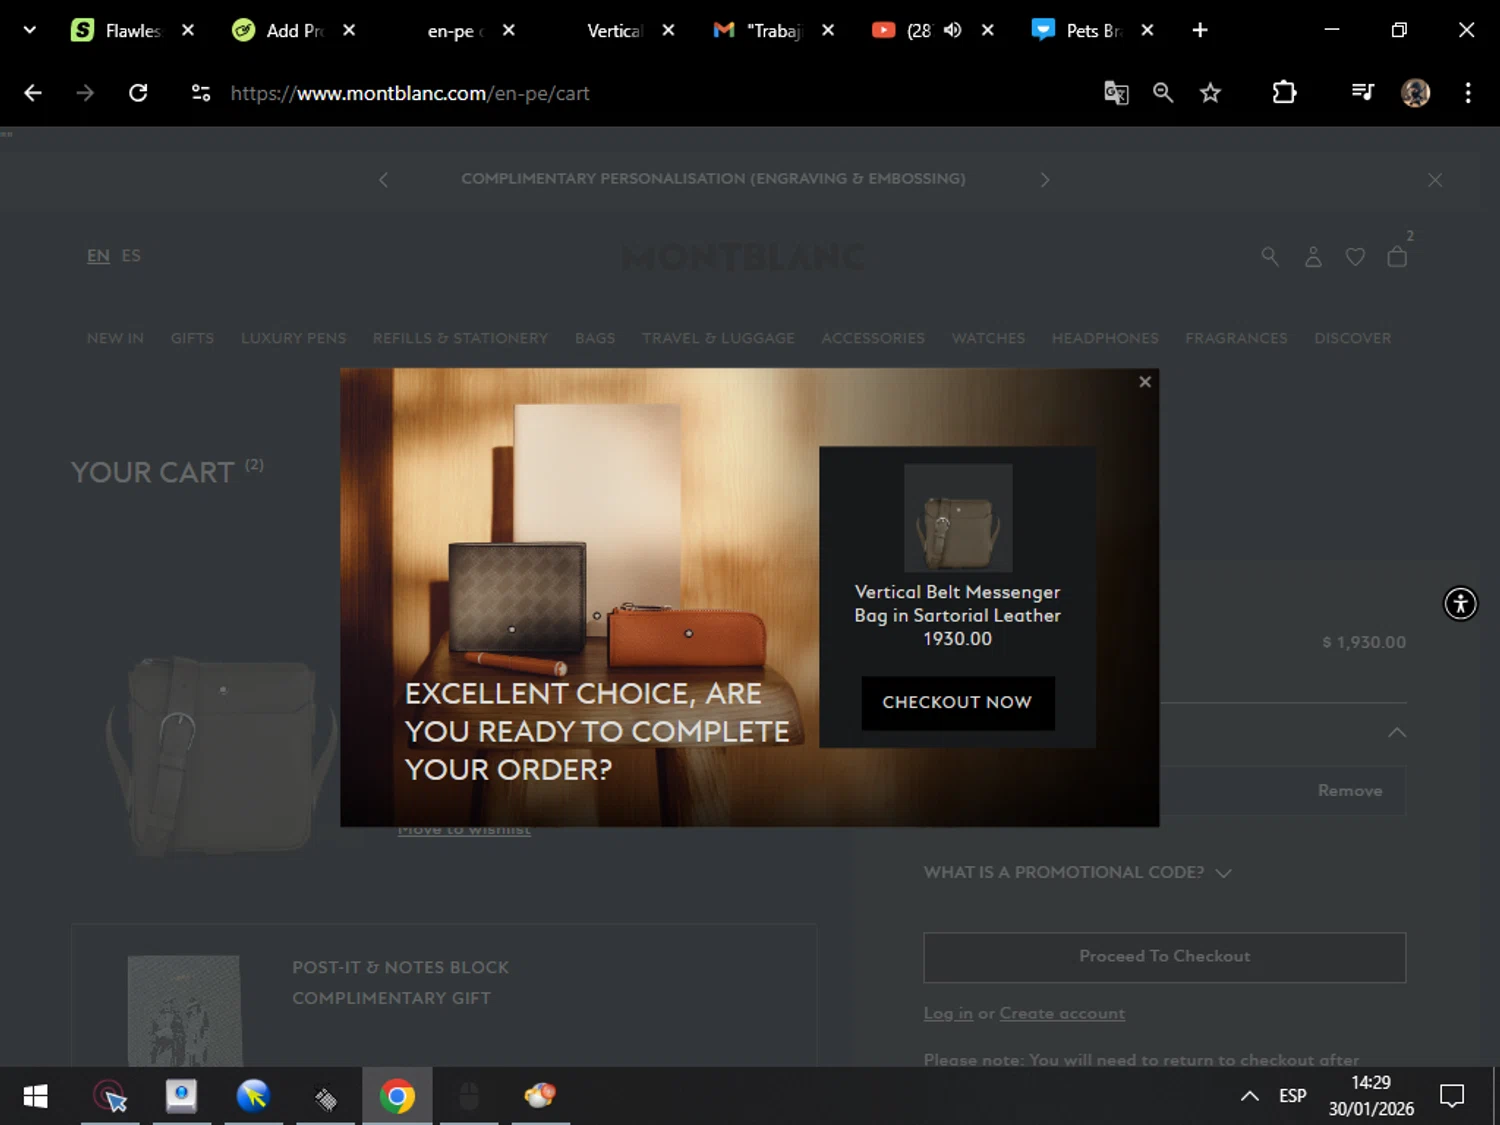Open the GIFTS menu
This screenshot has width=1500, height=1125.
(192, 338)
